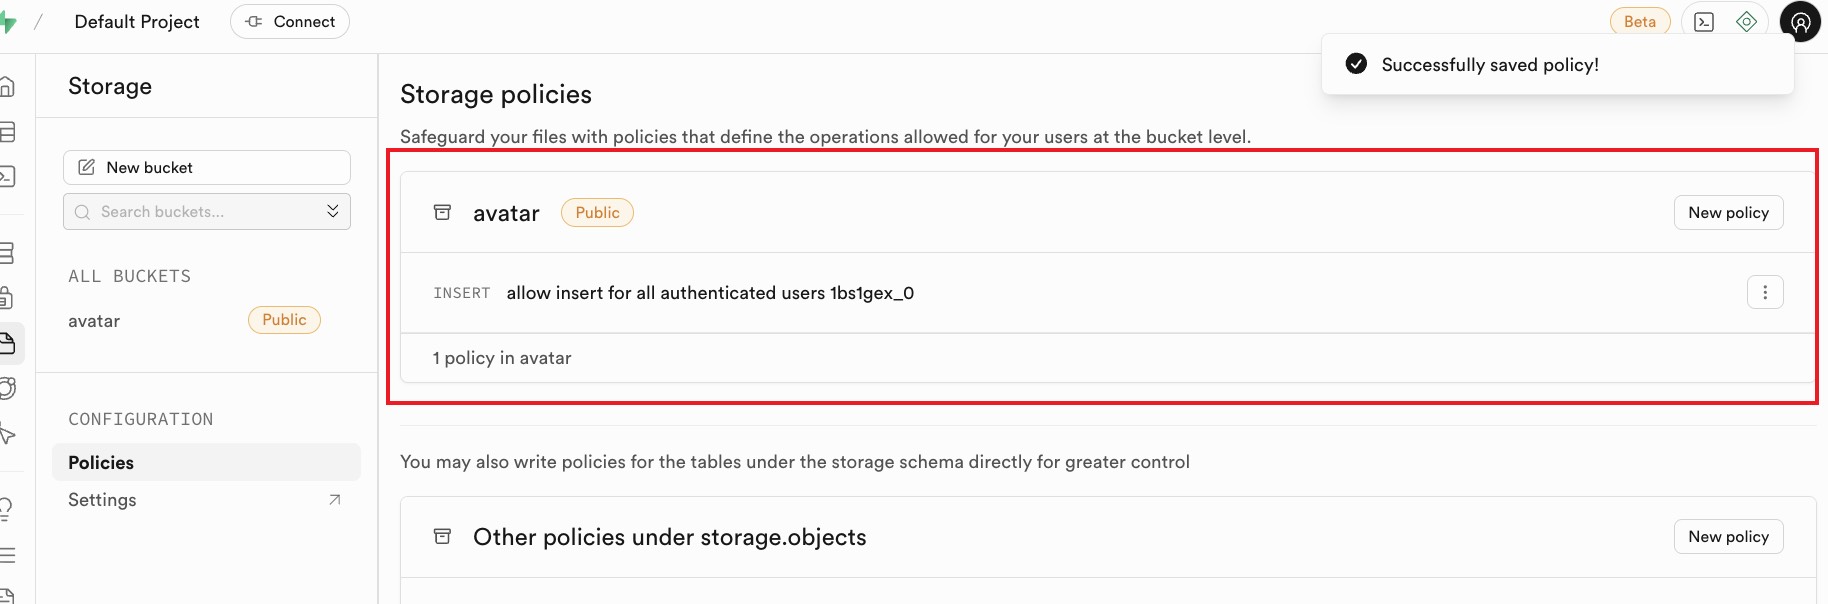This screenshot has width=1828, height=604.
Task: Open the Home icon in the sidebar
Action: point(7,87)
